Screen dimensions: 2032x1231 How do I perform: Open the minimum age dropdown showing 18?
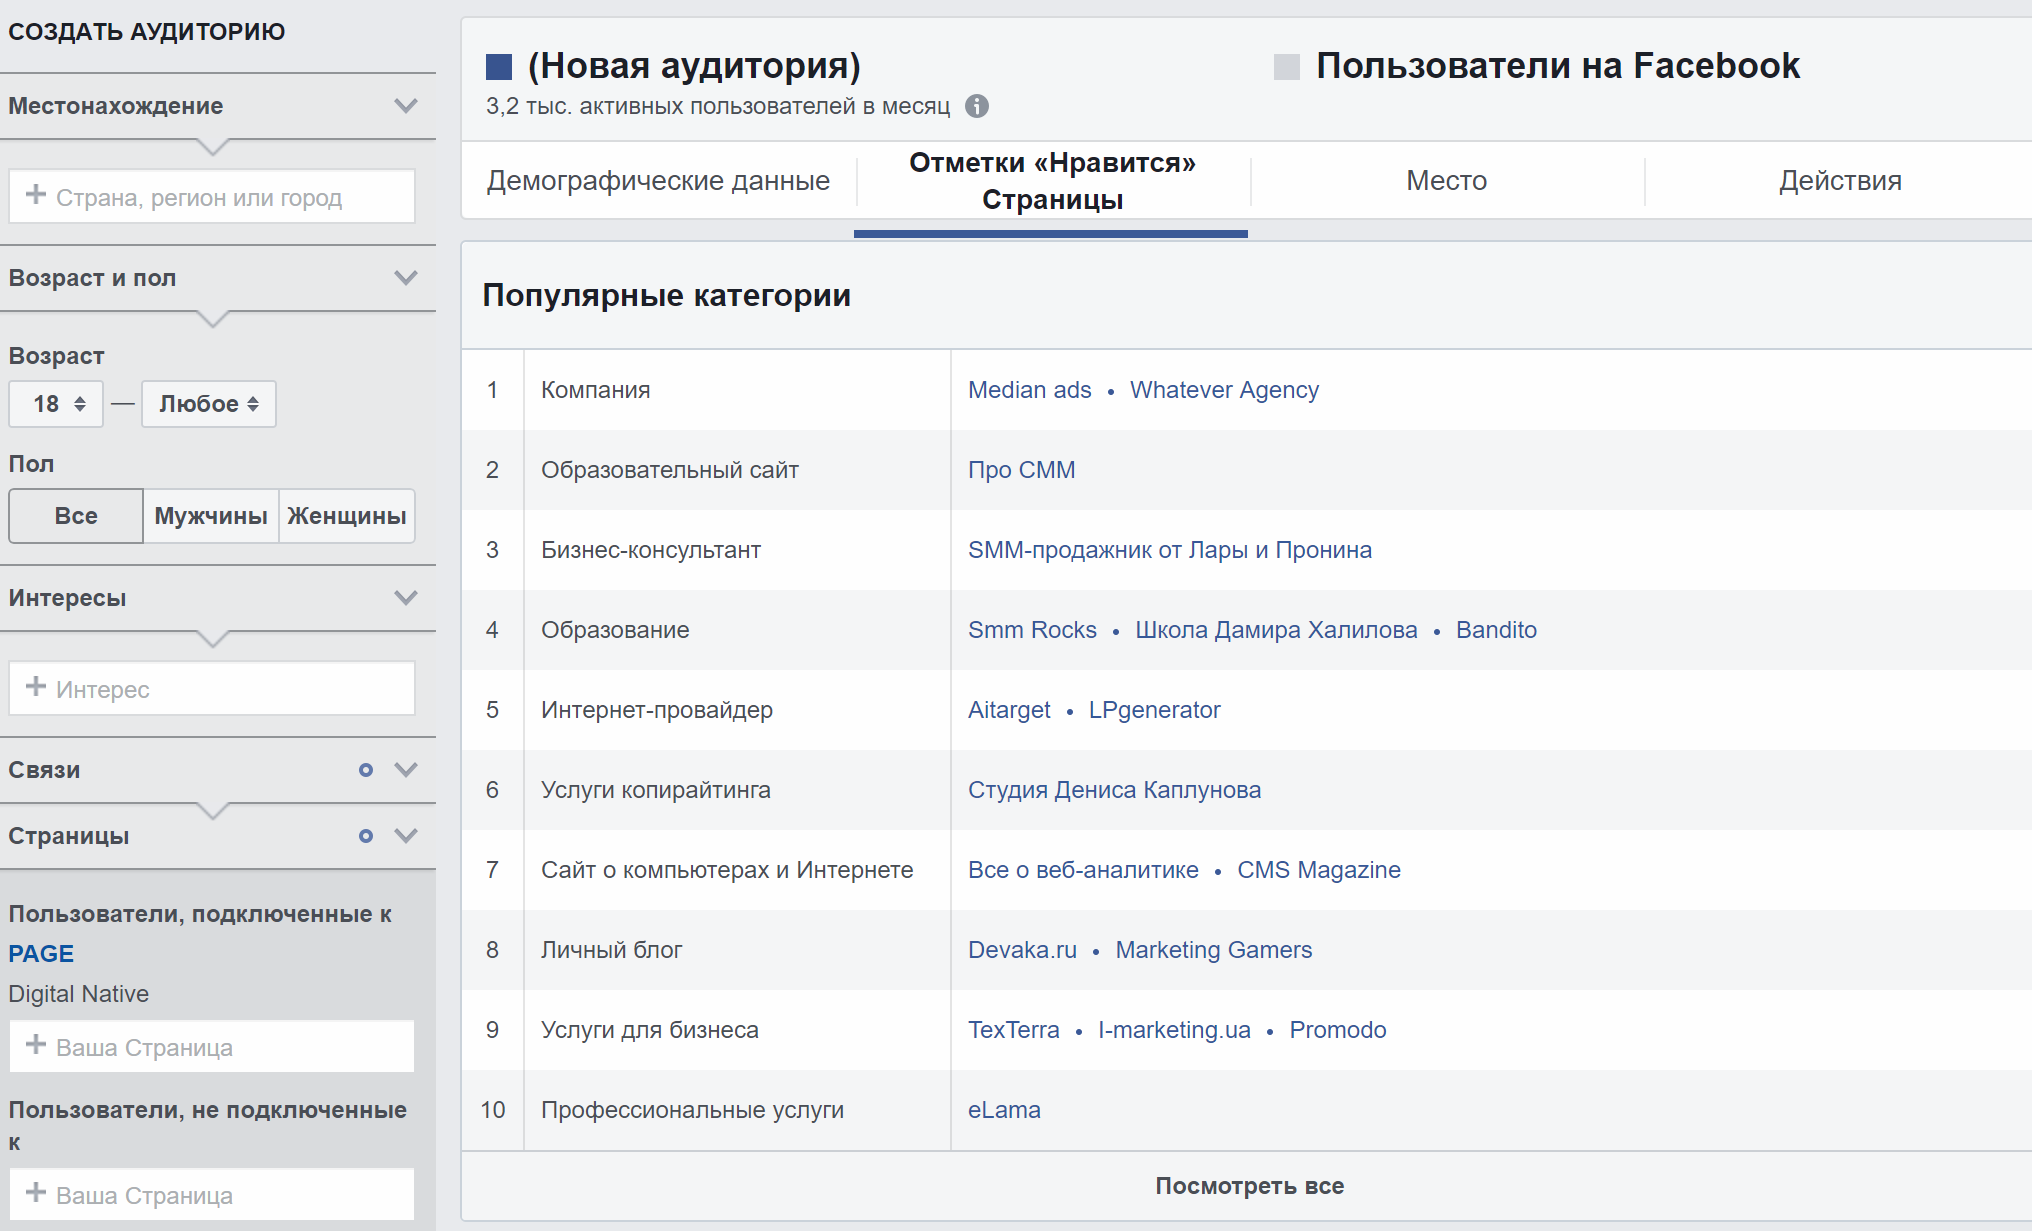[56, 404]
